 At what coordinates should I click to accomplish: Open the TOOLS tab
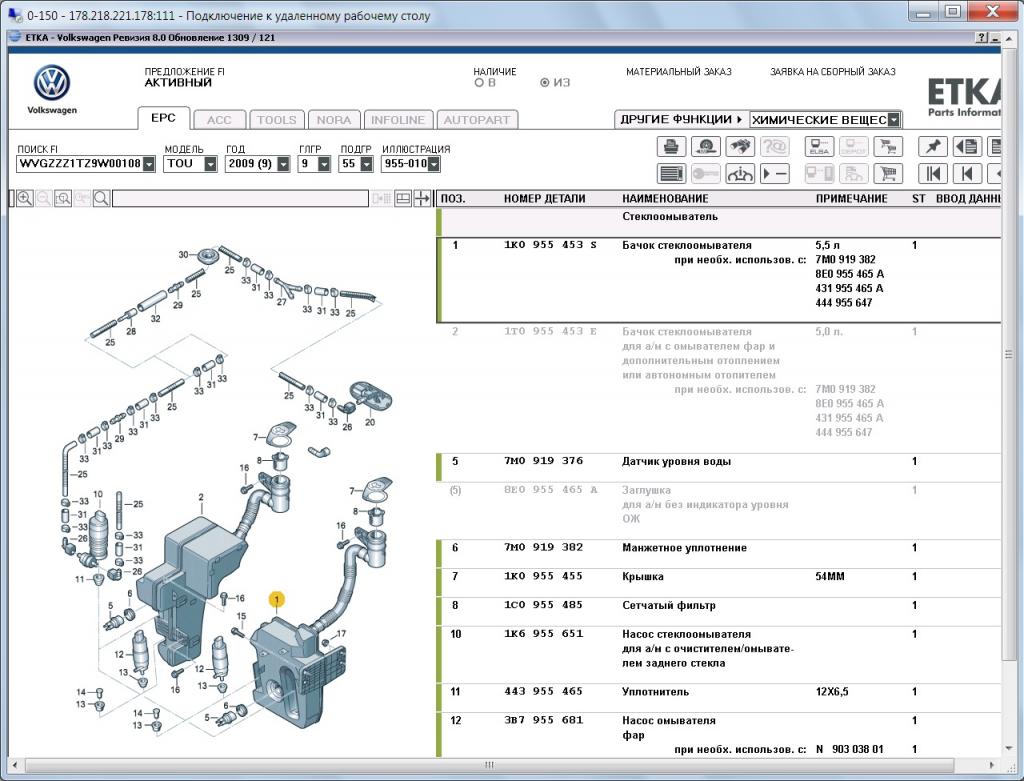(277, 120)
